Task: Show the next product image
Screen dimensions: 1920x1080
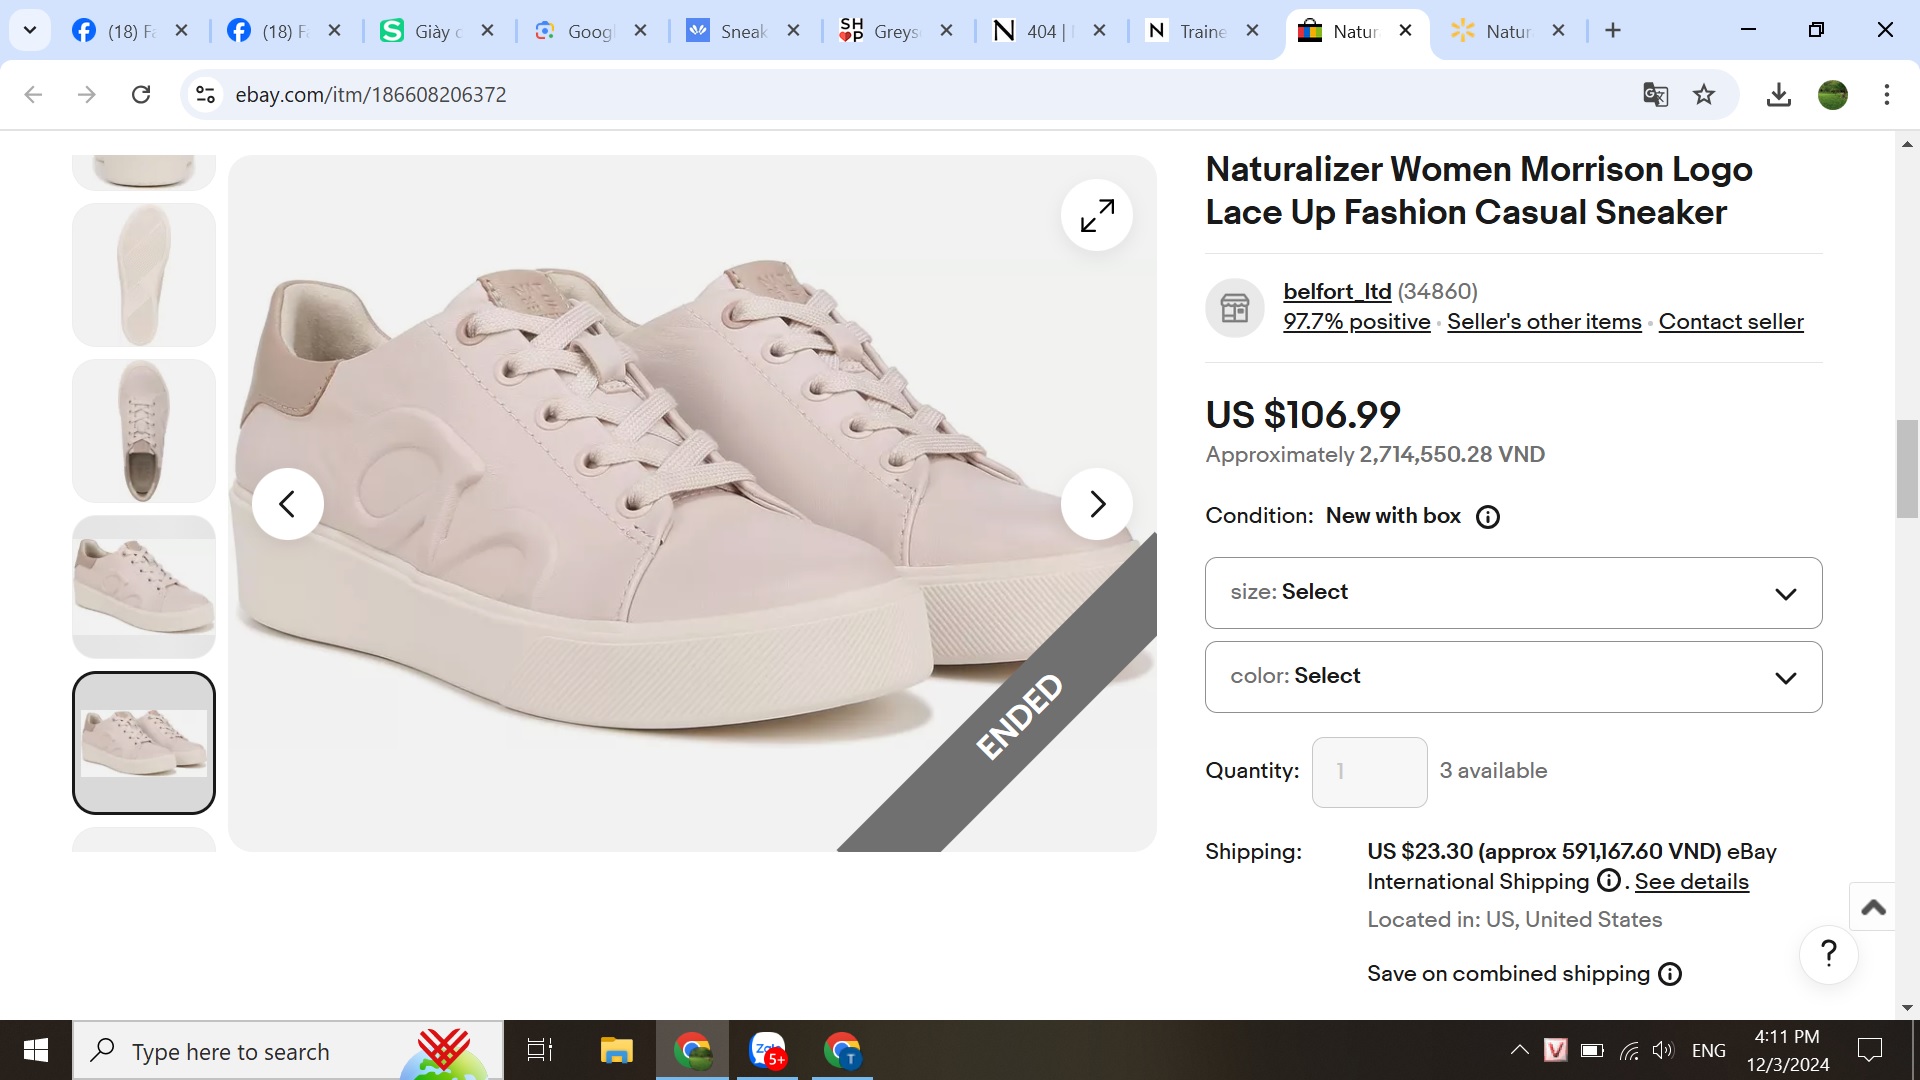Action: [x=1096, y=504]
